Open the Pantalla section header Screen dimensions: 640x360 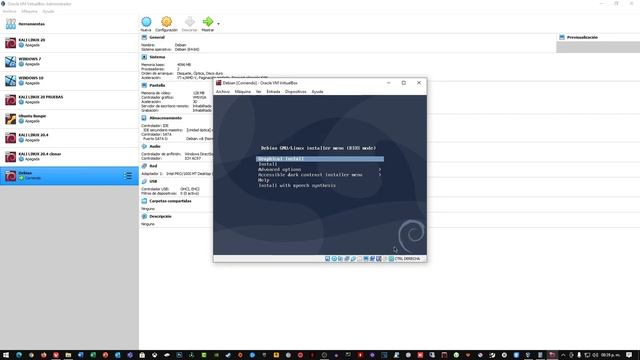point(157,85)
